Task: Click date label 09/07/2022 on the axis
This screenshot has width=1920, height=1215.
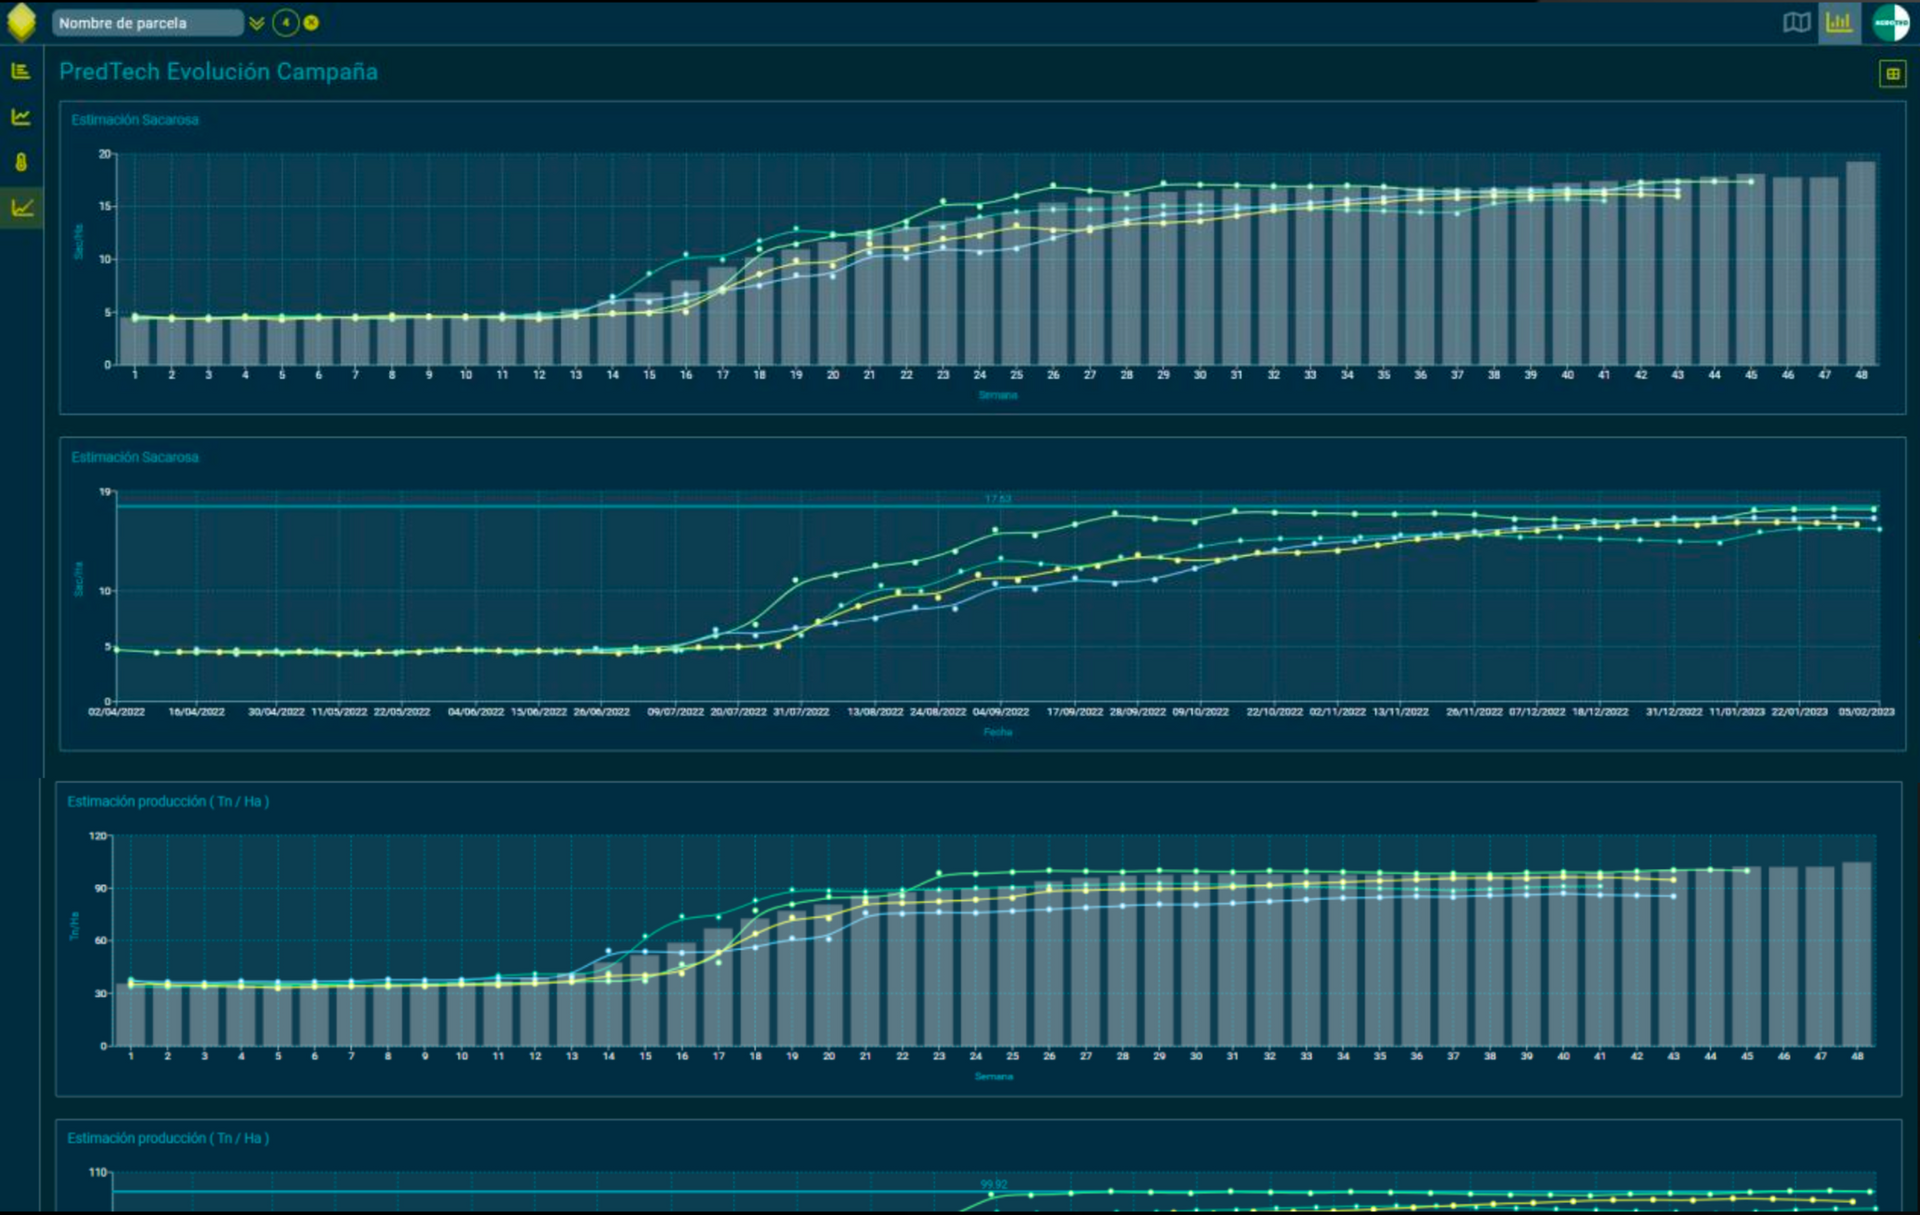Action: coord(676,712)
